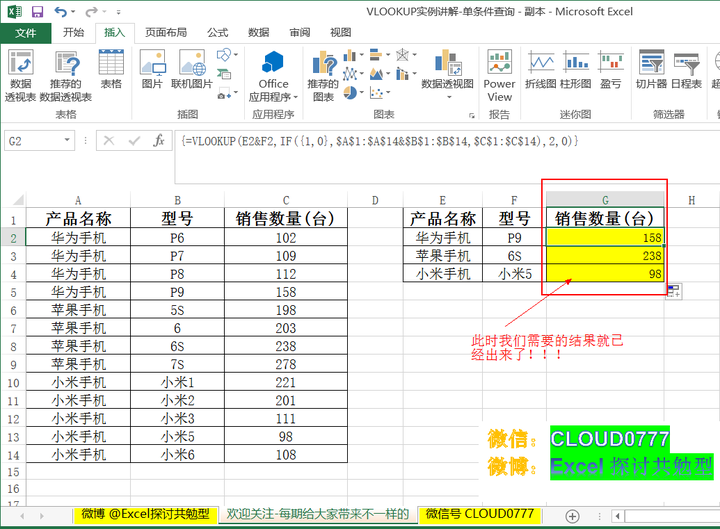This screenshot has width=720, height=529.
Task: Insert a Line sparkline (折线图)
Action: click(x=541, y=69)
